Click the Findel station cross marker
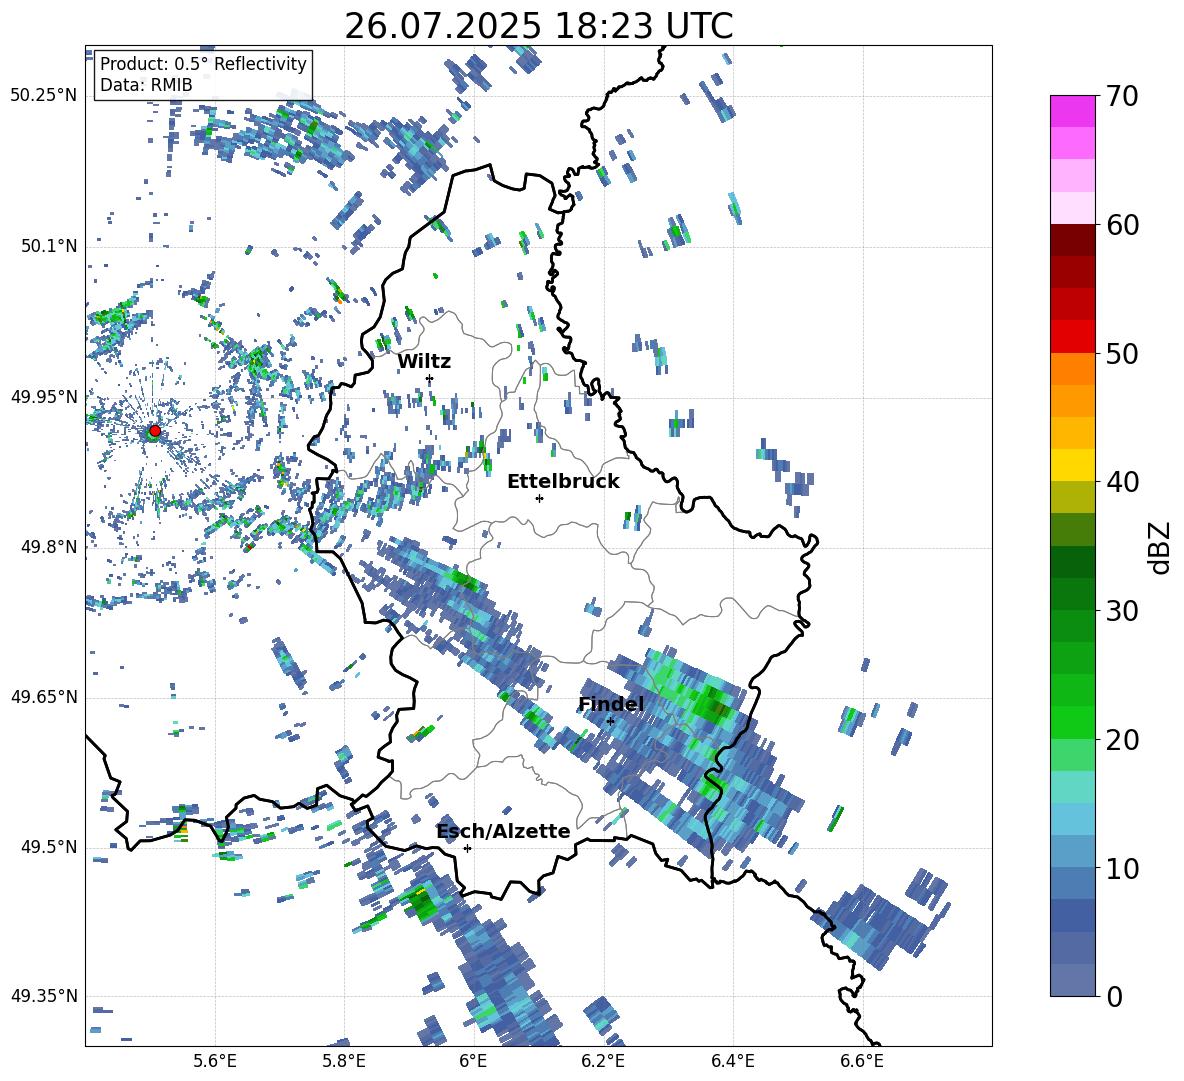The width and height of the screenshot is (1184, 1081). pyautogui.click(x=610, y=721)
